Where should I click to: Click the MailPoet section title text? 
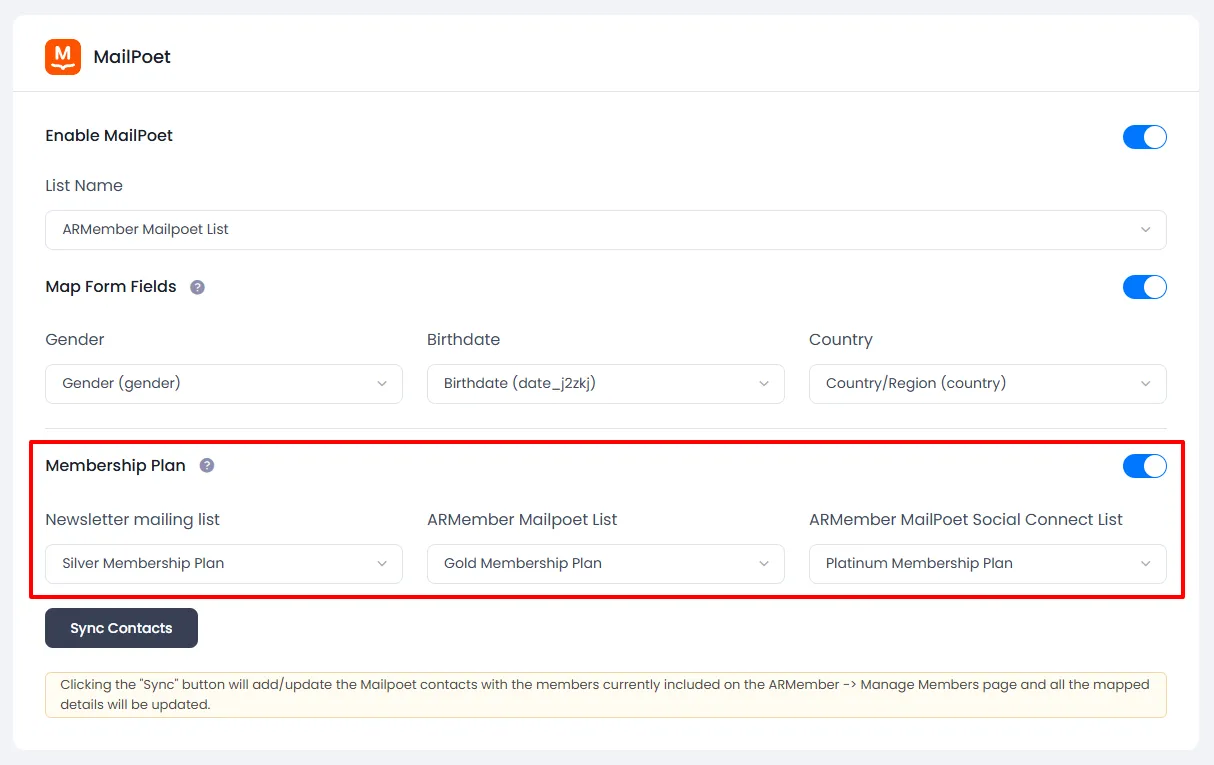click(x=132, y=57)
